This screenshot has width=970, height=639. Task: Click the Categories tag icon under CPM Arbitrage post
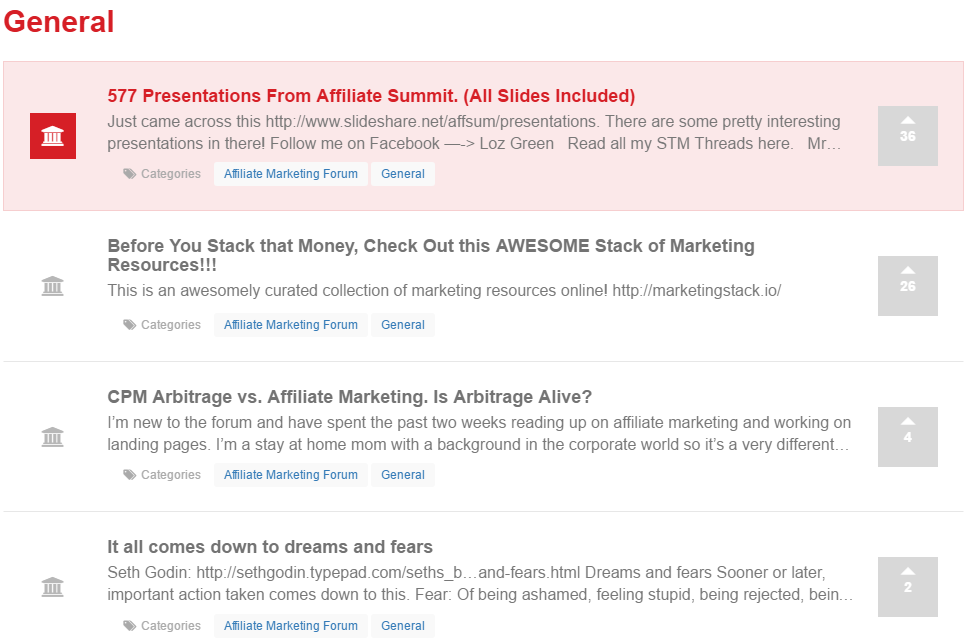tap(129, 475)
